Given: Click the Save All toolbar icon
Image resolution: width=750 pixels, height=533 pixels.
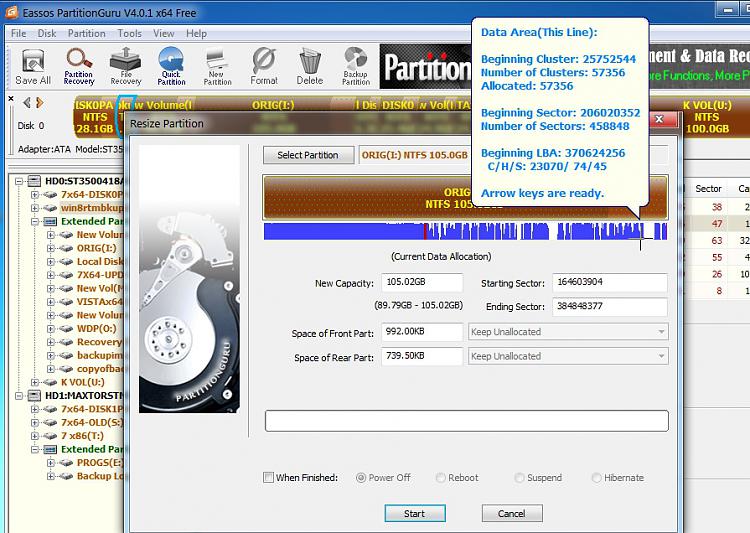Looking at the screenshot, I should [33, 66].
